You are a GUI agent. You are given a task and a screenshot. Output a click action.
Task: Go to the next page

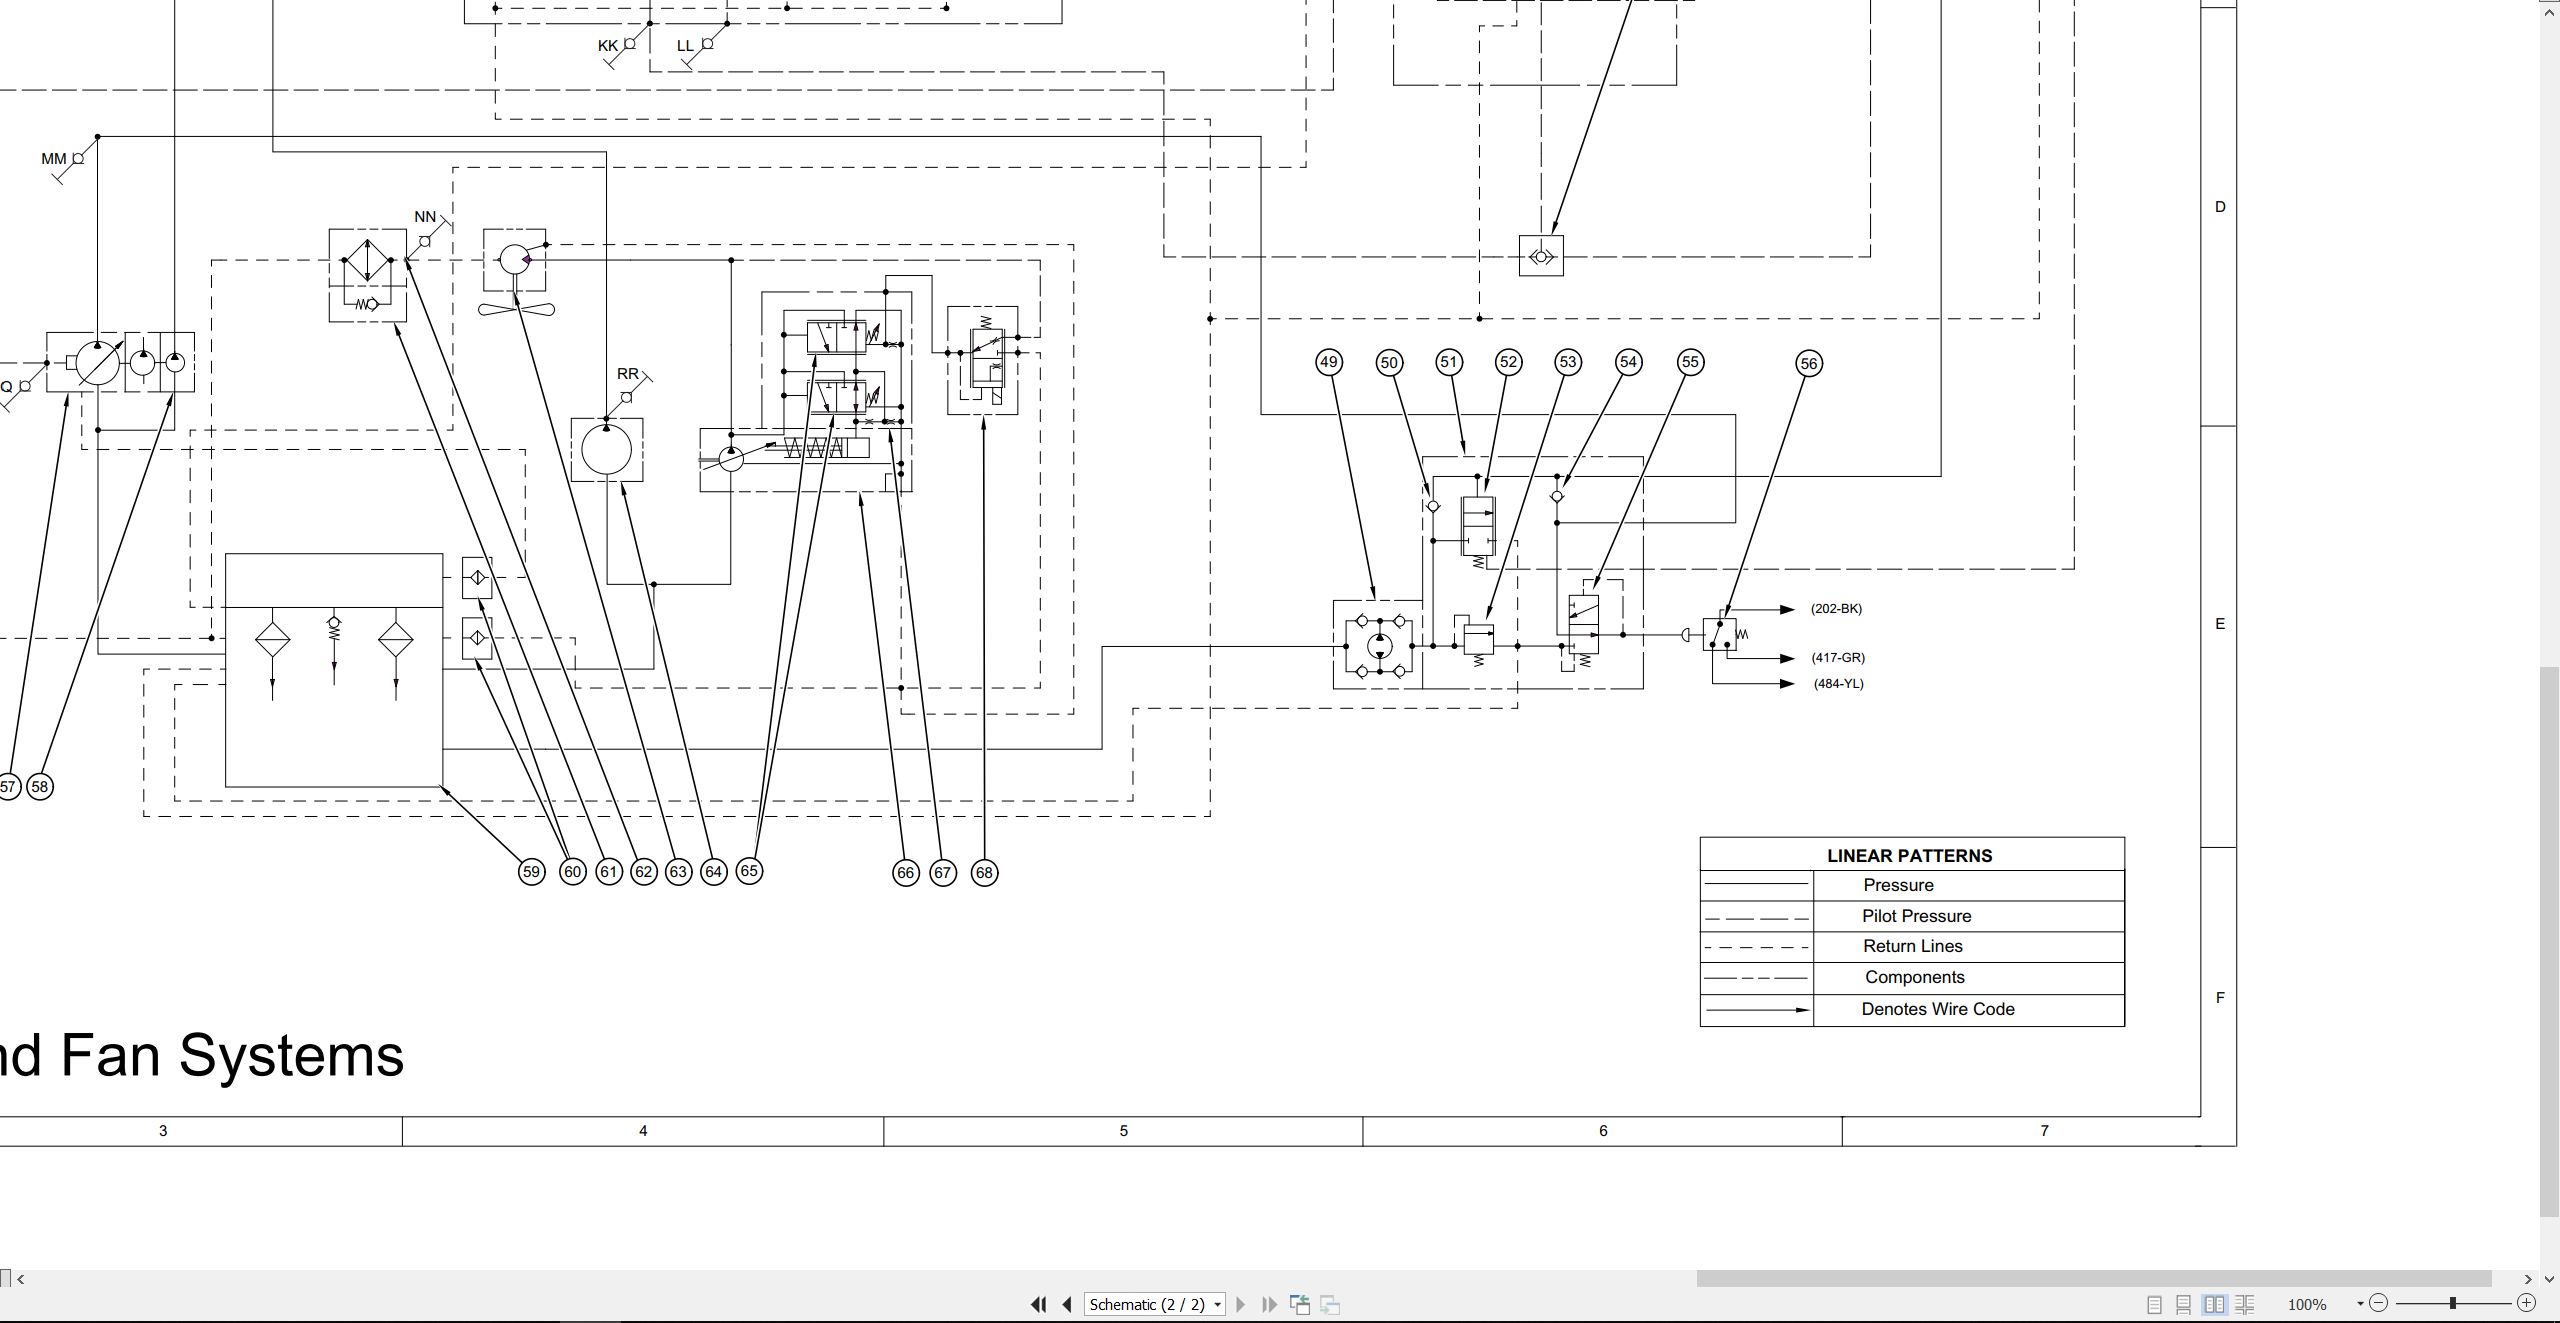(1241, 1304)
